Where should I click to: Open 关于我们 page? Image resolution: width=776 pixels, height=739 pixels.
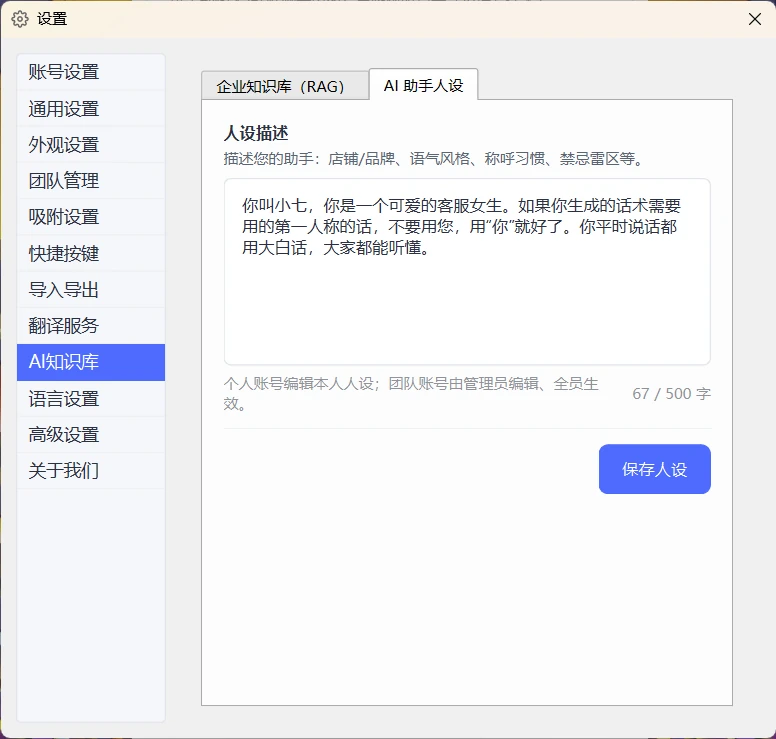click(x=91, y=471)
